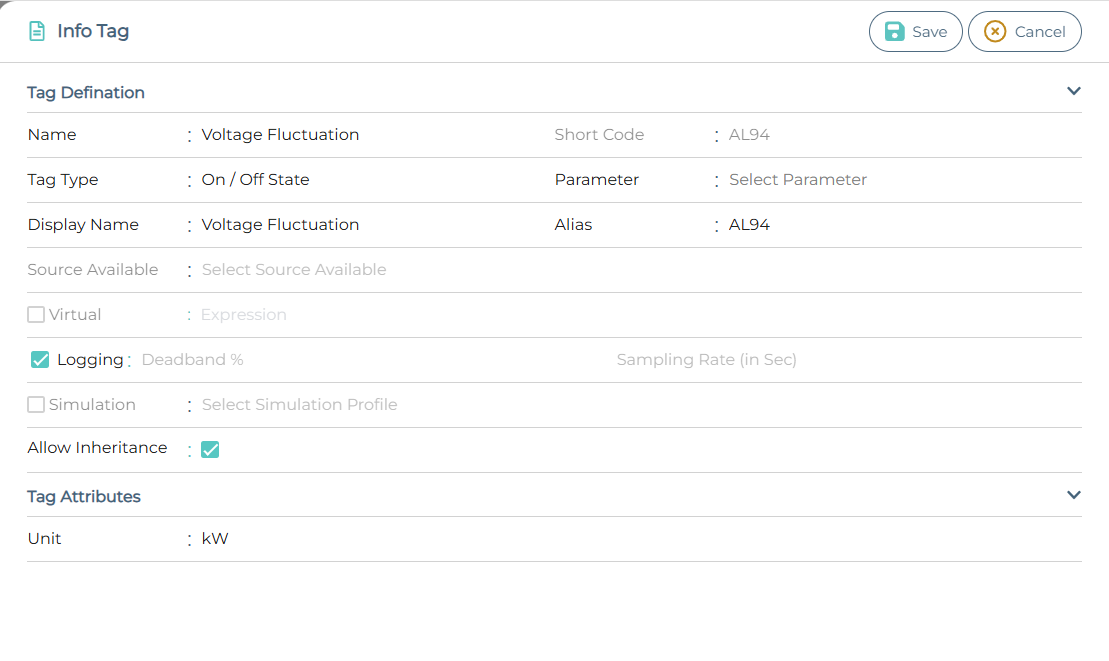Open the Select Parameter dropdown

click(x=797, y=180)
